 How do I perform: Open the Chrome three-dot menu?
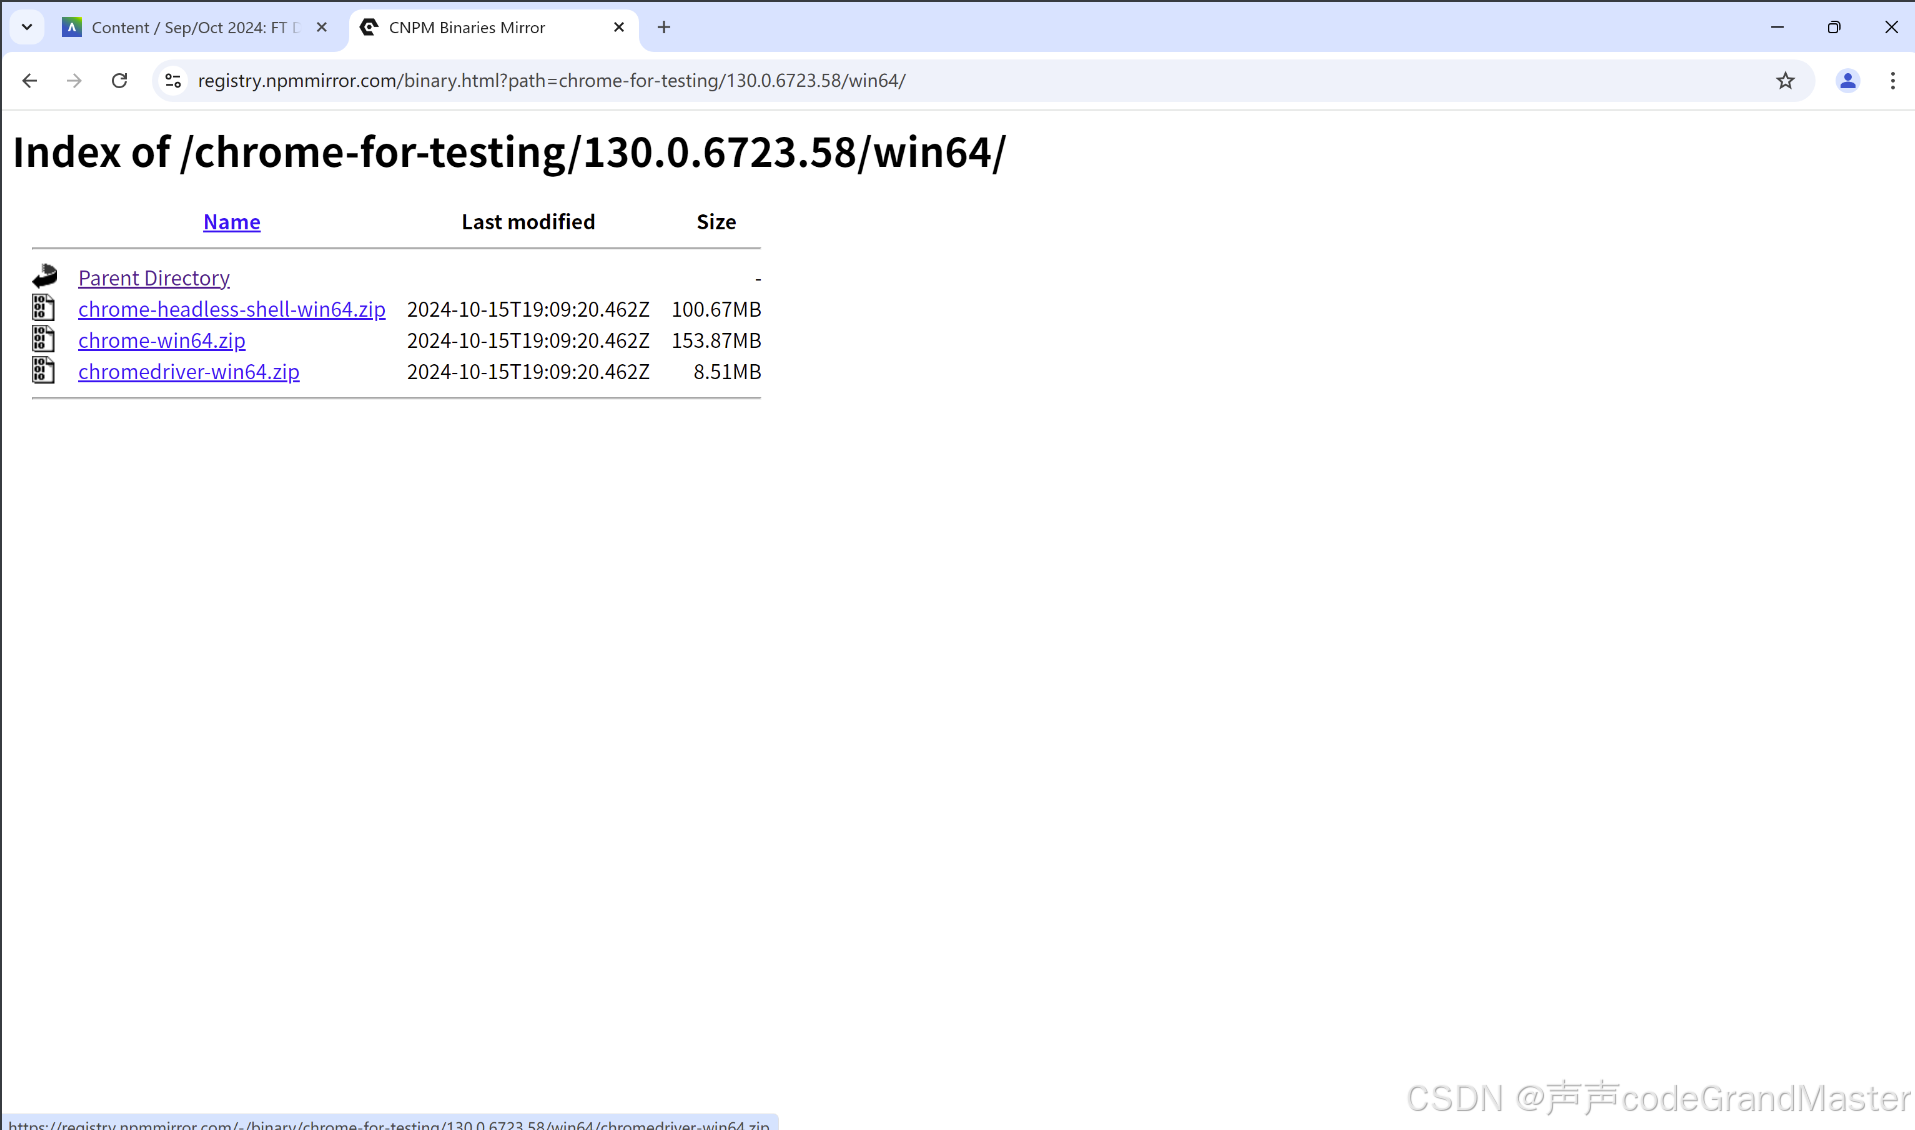pyautogui.click(x=1892, y=81)
